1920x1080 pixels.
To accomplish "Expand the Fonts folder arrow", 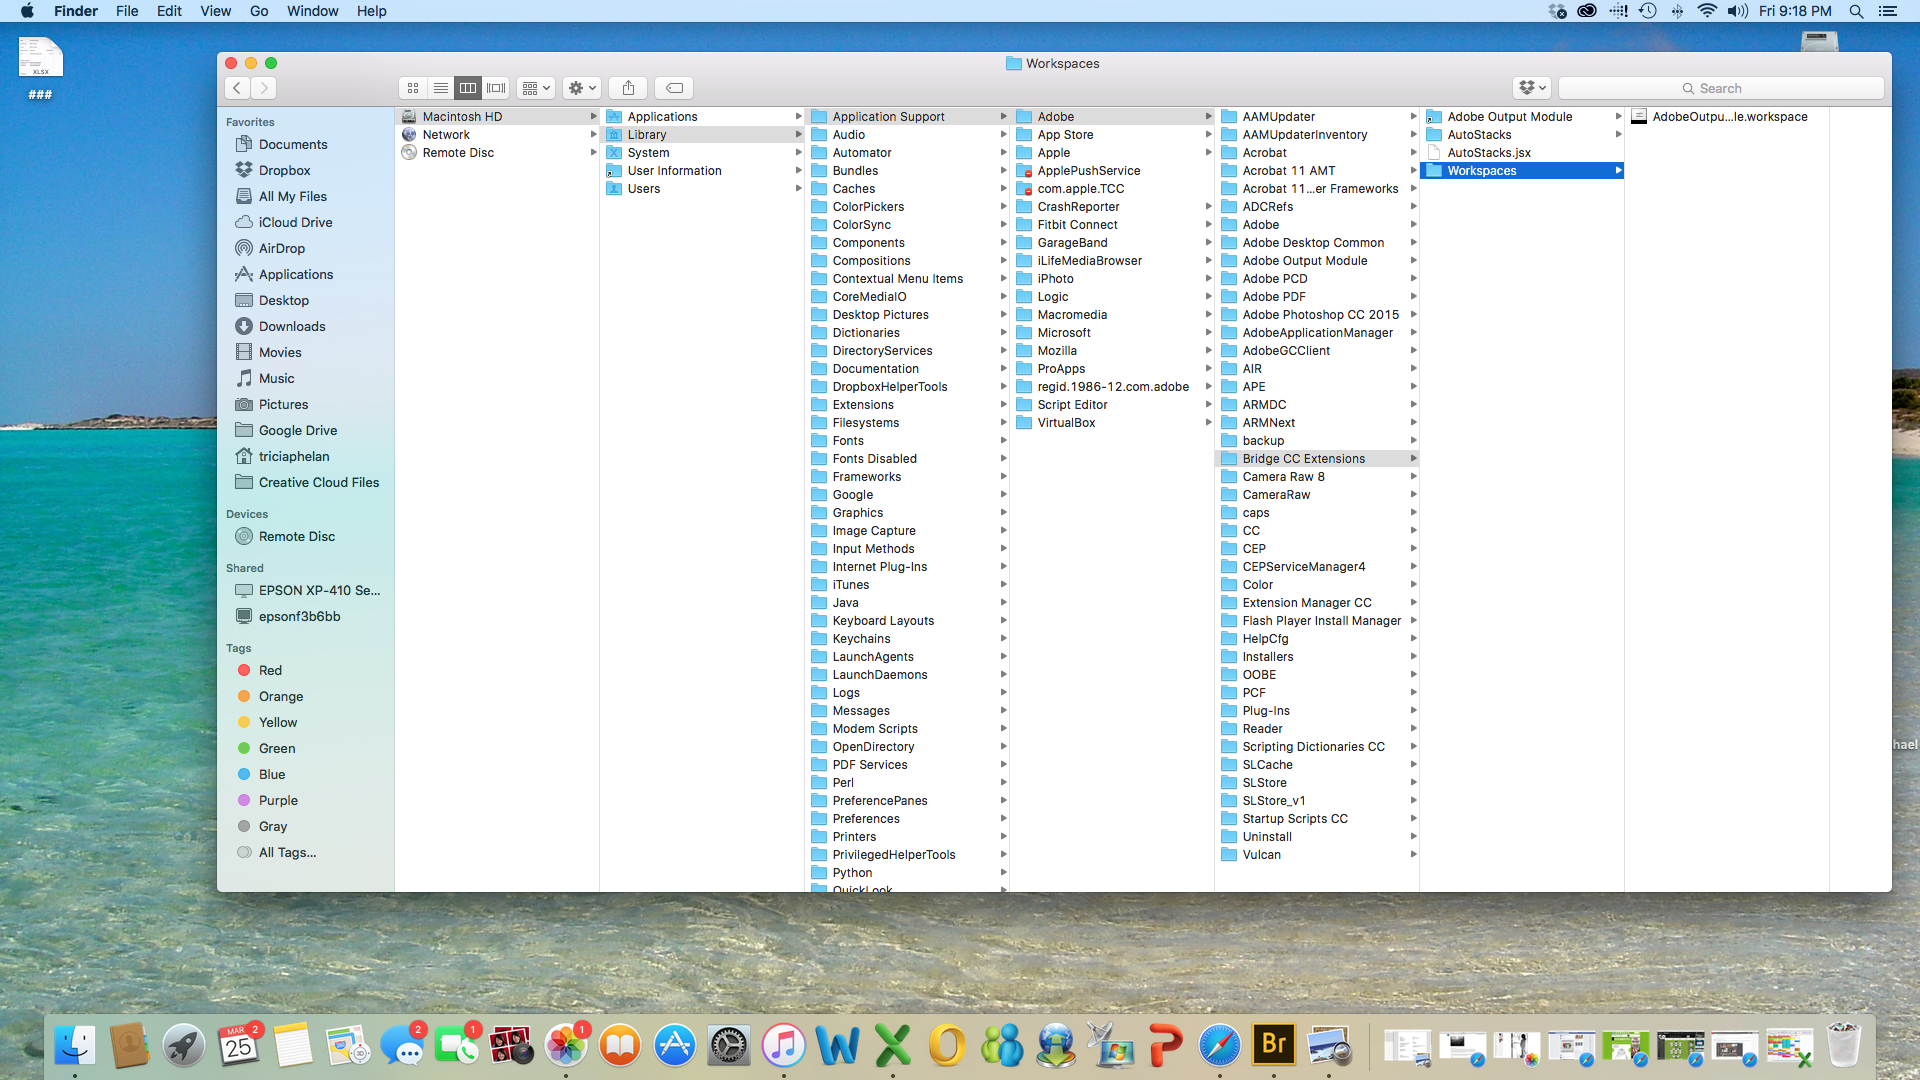I will pos(1003,440).
